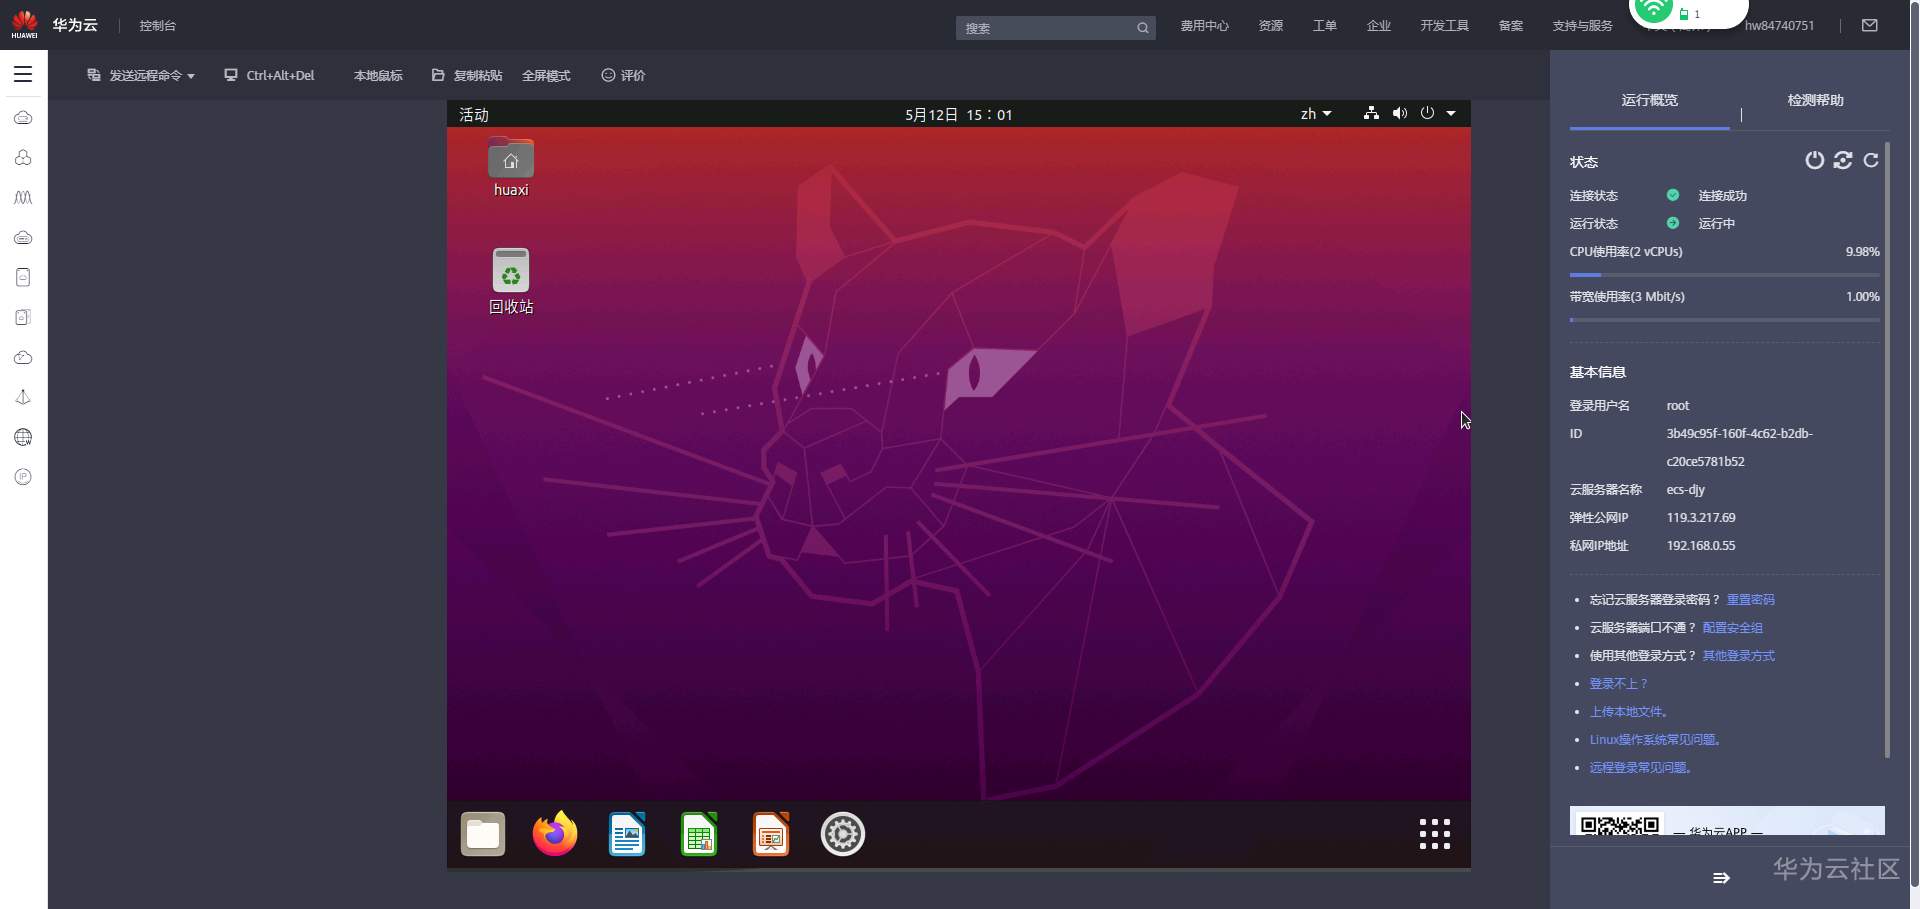Collapse the side panel with the arrow button

point(1721,878)
